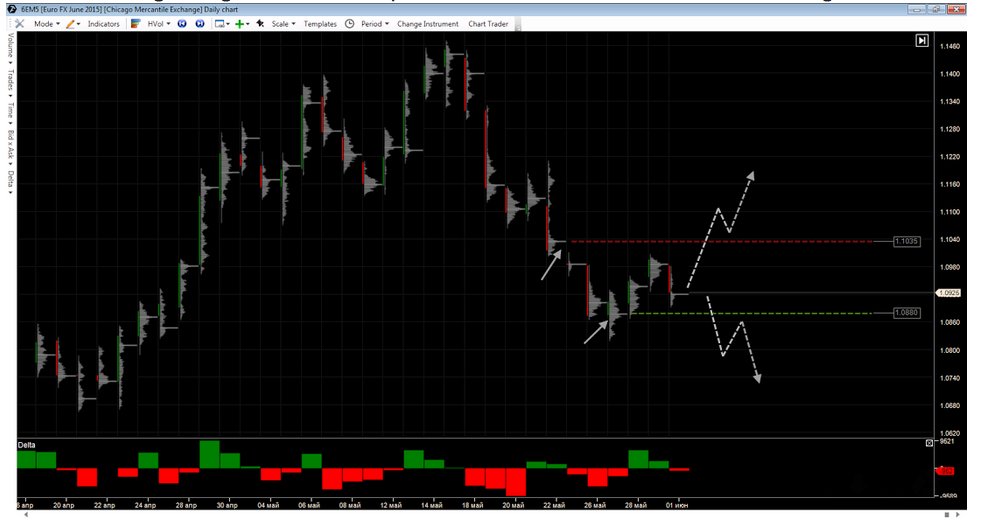Expand the Delta sidebar dropdown
This screenshot has height=519, width=983.
pyautogui.click(x=10, y=182)
